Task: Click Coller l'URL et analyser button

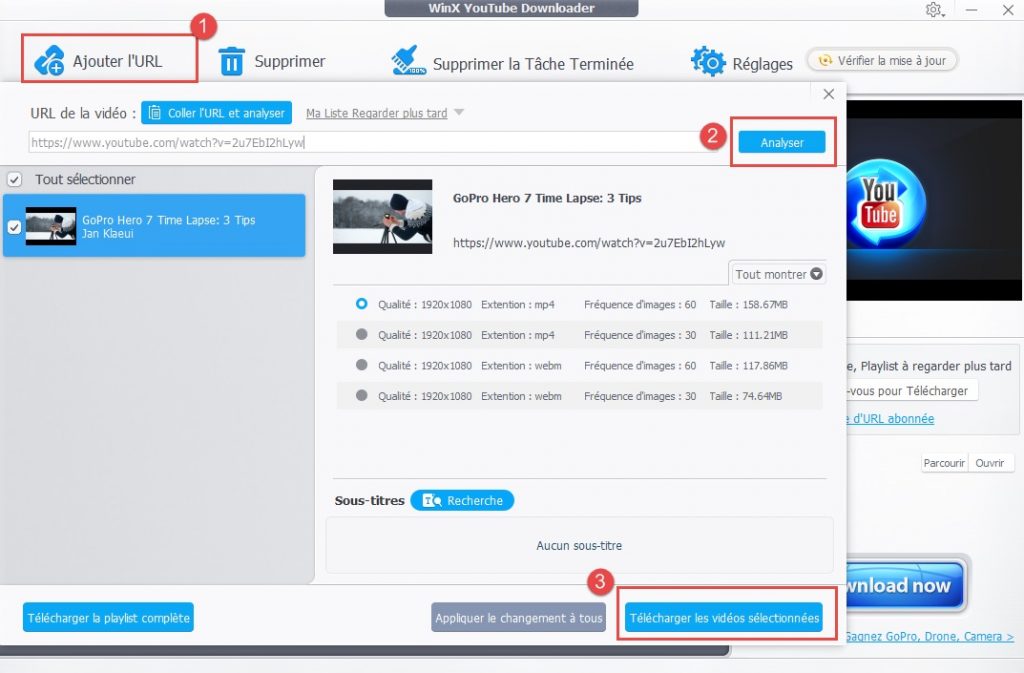Action: [216, 113]
